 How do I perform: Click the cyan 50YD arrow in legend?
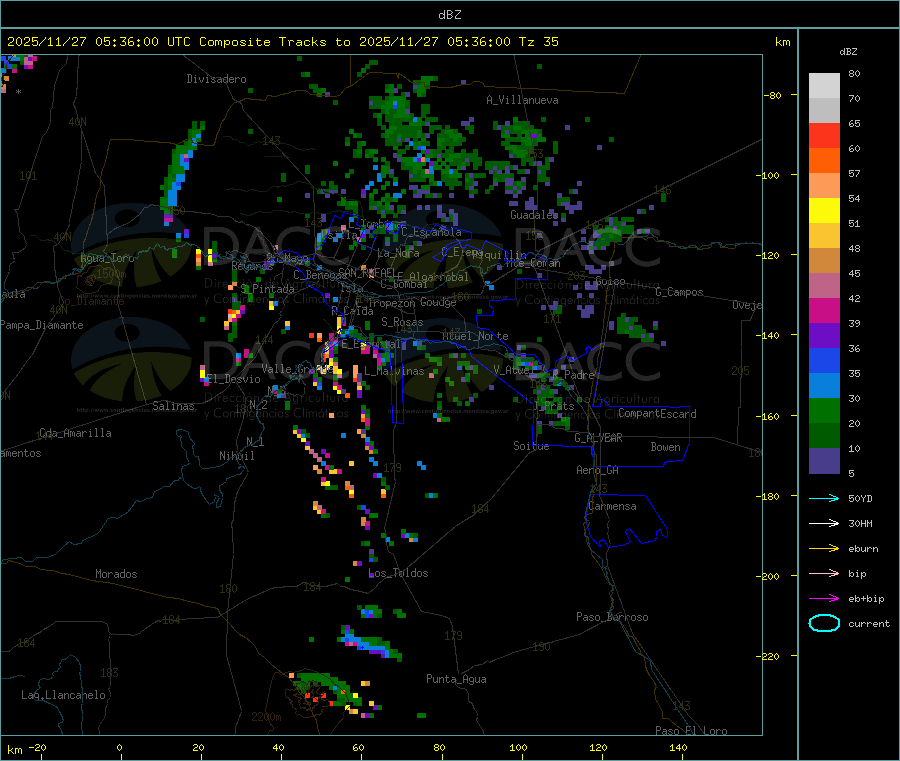pos(824,497)
